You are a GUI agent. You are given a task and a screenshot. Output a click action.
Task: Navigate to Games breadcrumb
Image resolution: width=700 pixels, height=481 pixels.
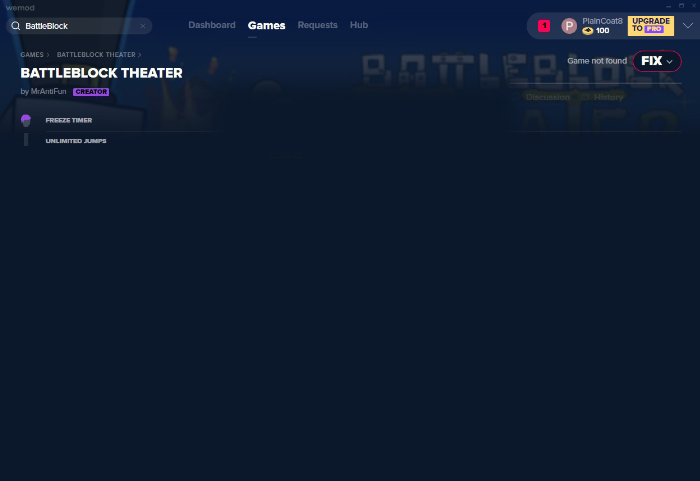pyautogui.click(x=32, y=54)
